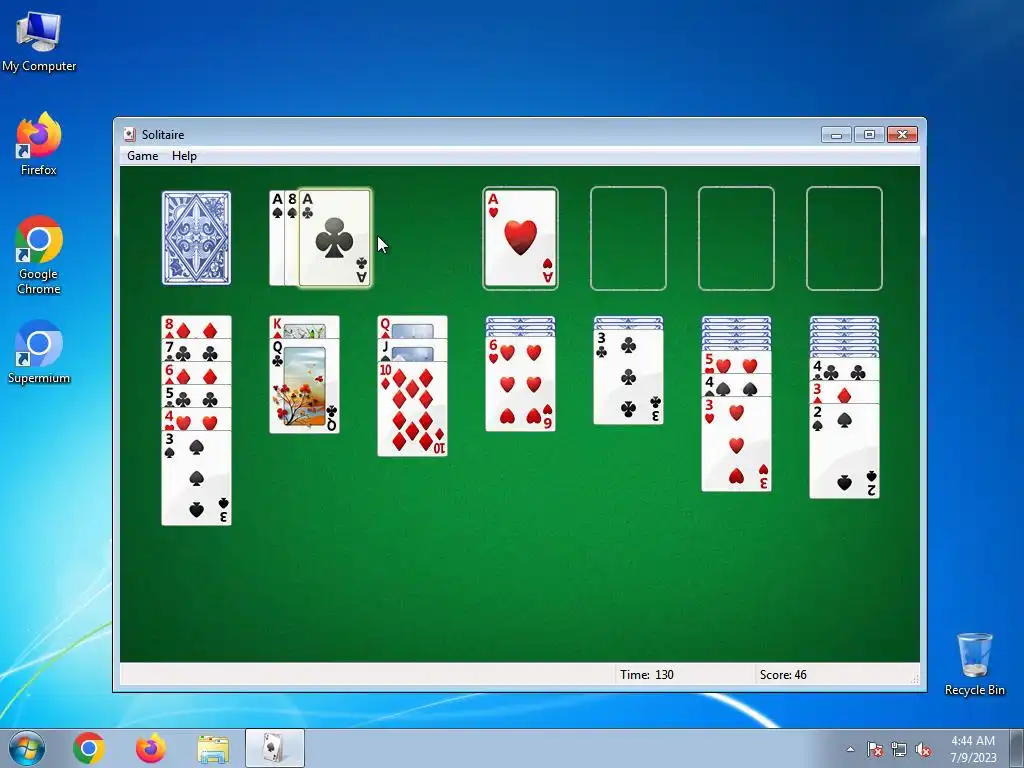Image resolution: width=1024 pixels, height=768 pixels.
Task: Select the 5 of Hearts in sixth column
Action: [736, 362]
